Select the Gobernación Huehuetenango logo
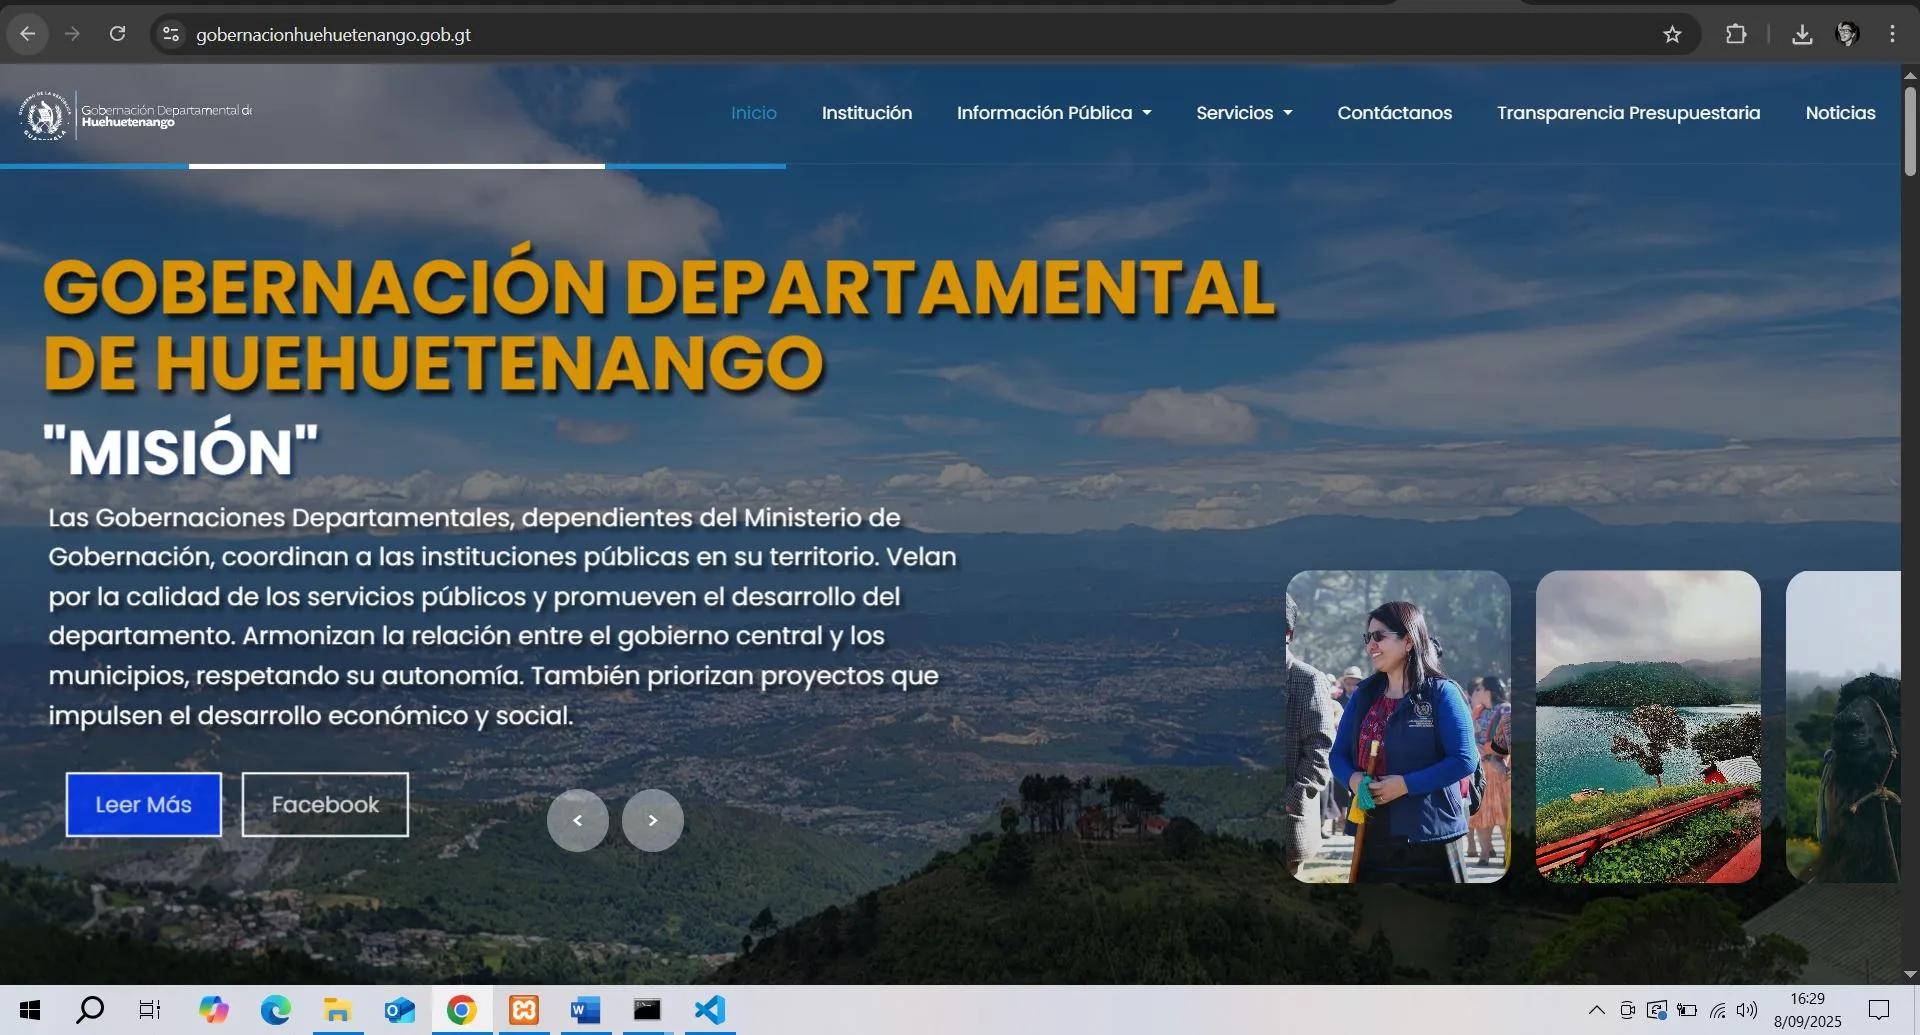 [x=135, y=114]
